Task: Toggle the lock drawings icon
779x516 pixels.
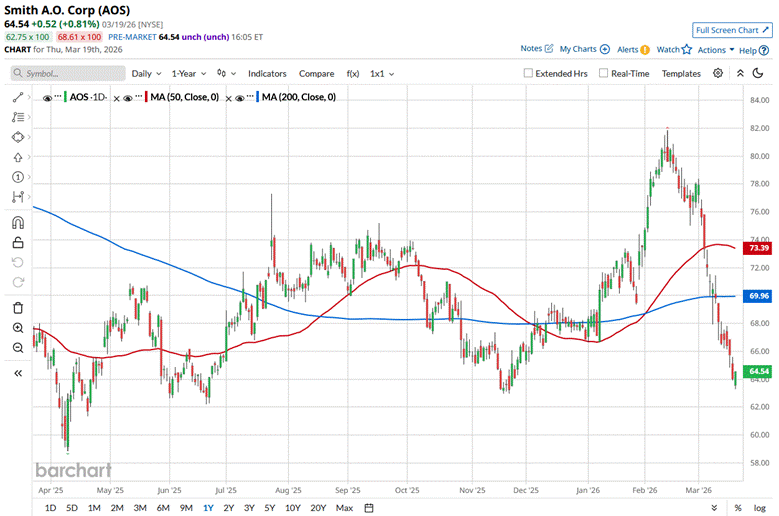Action: 18,242
